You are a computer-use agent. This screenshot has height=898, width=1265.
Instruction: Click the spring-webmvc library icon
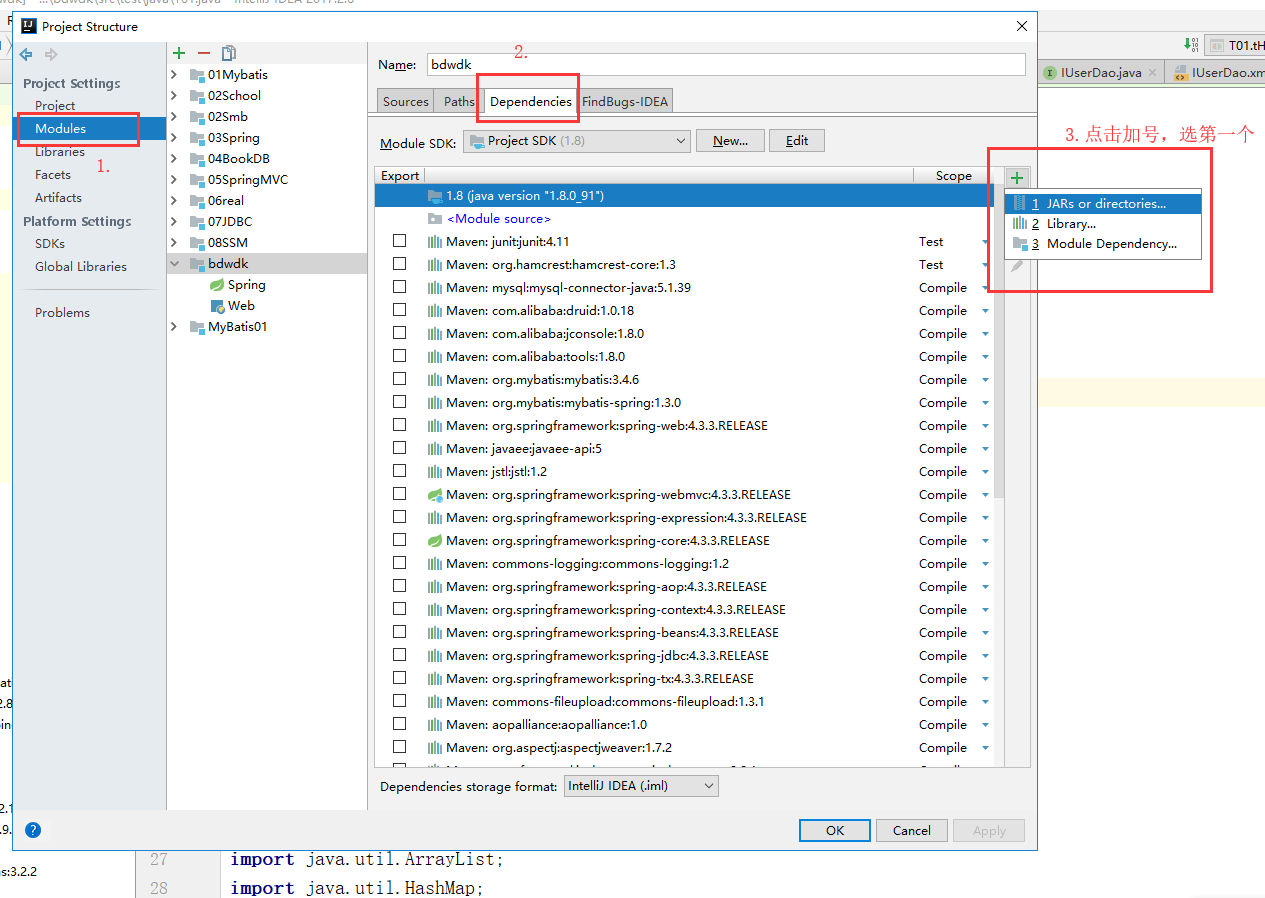435,495
